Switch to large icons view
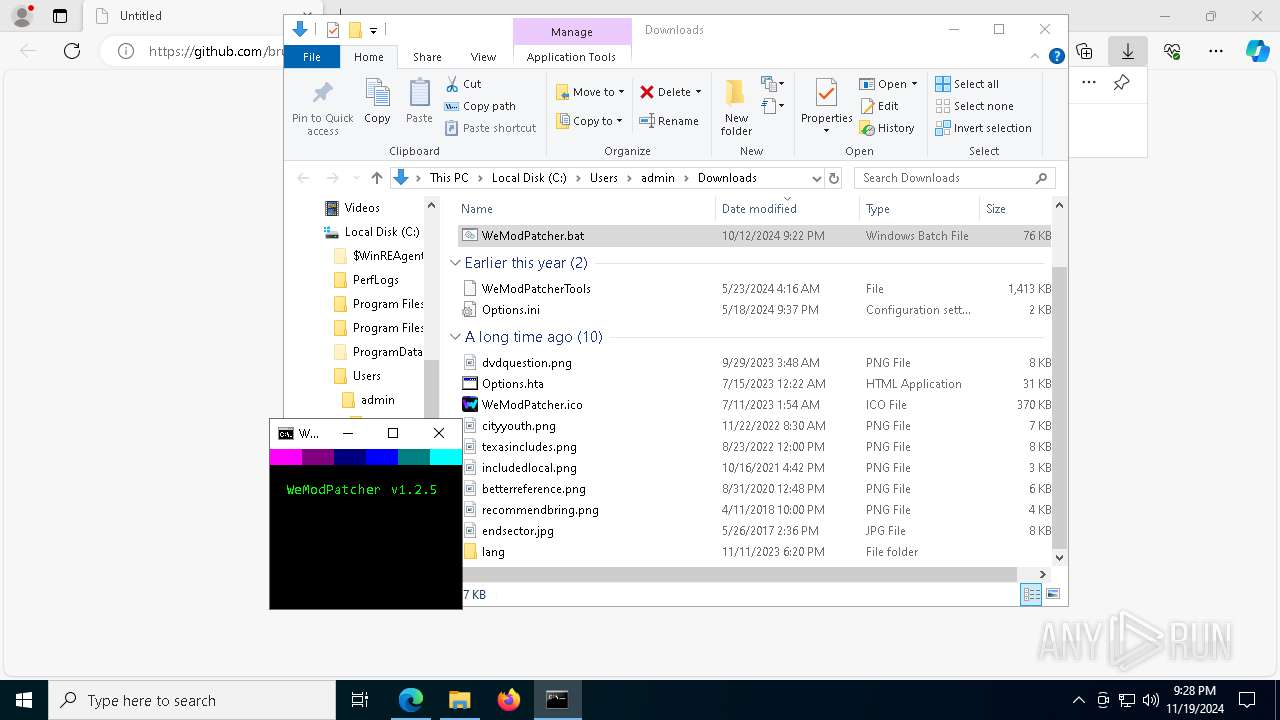The image size is (1280, 720). pyautogui.click(x=1052, y=594)
